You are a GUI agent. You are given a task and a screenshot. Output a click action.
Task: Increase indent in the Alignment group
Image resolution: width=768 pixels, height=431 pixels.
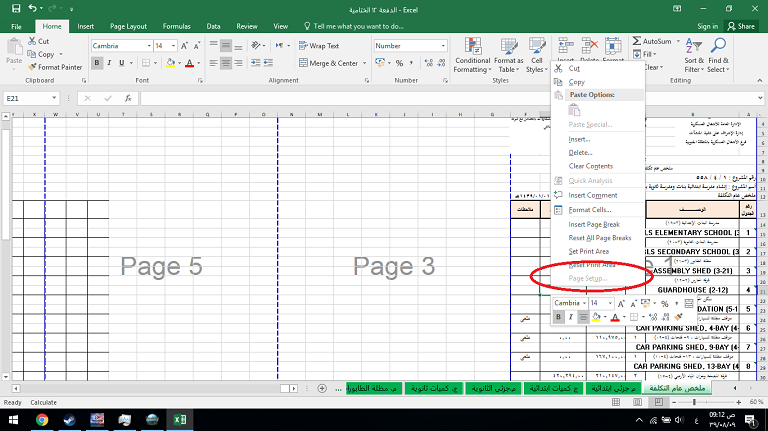(268, 63)
